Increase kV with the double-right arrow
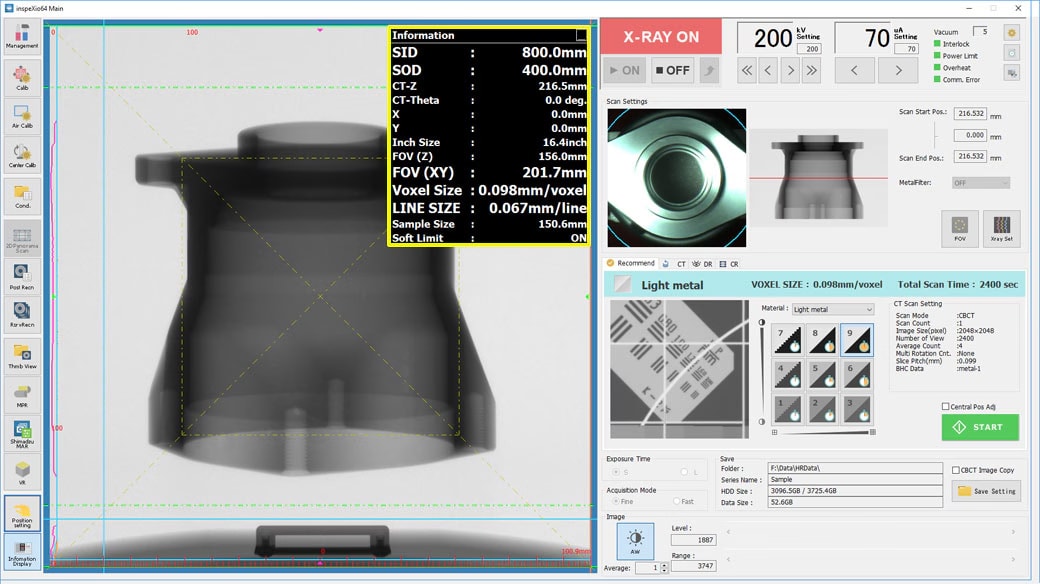 [x=811, y=70]
